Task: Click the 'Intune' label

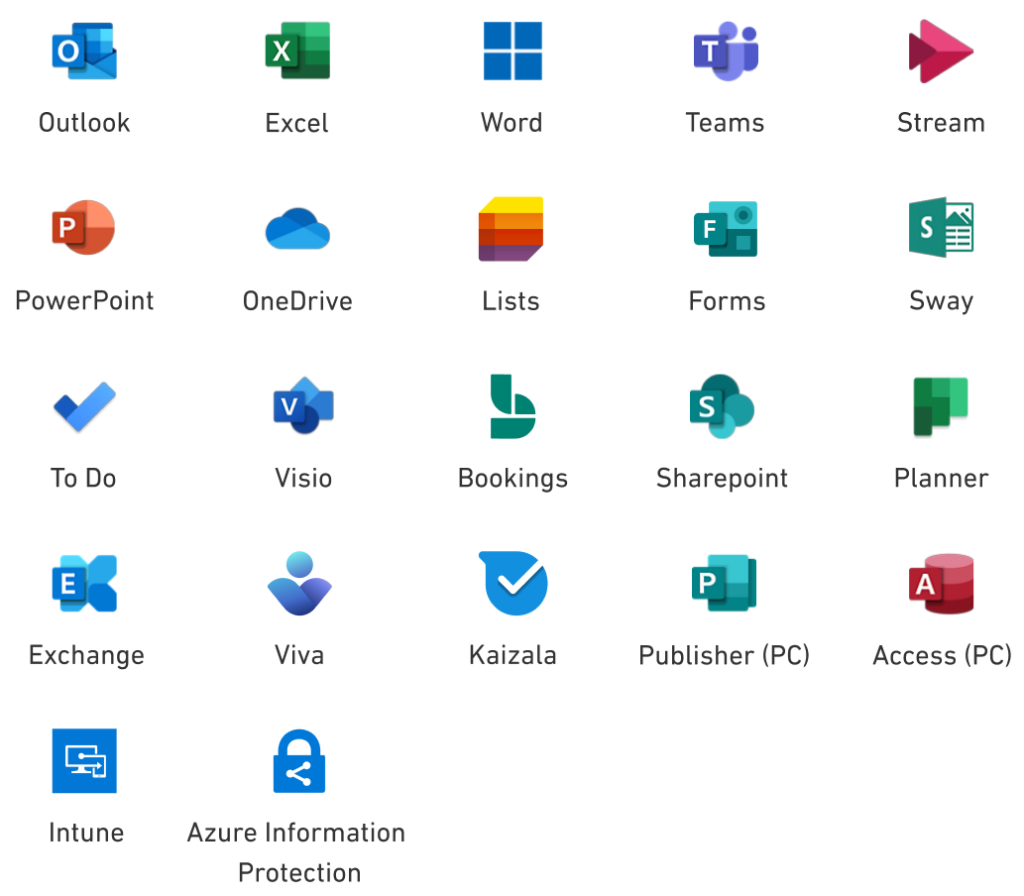Action: [86, 833]
